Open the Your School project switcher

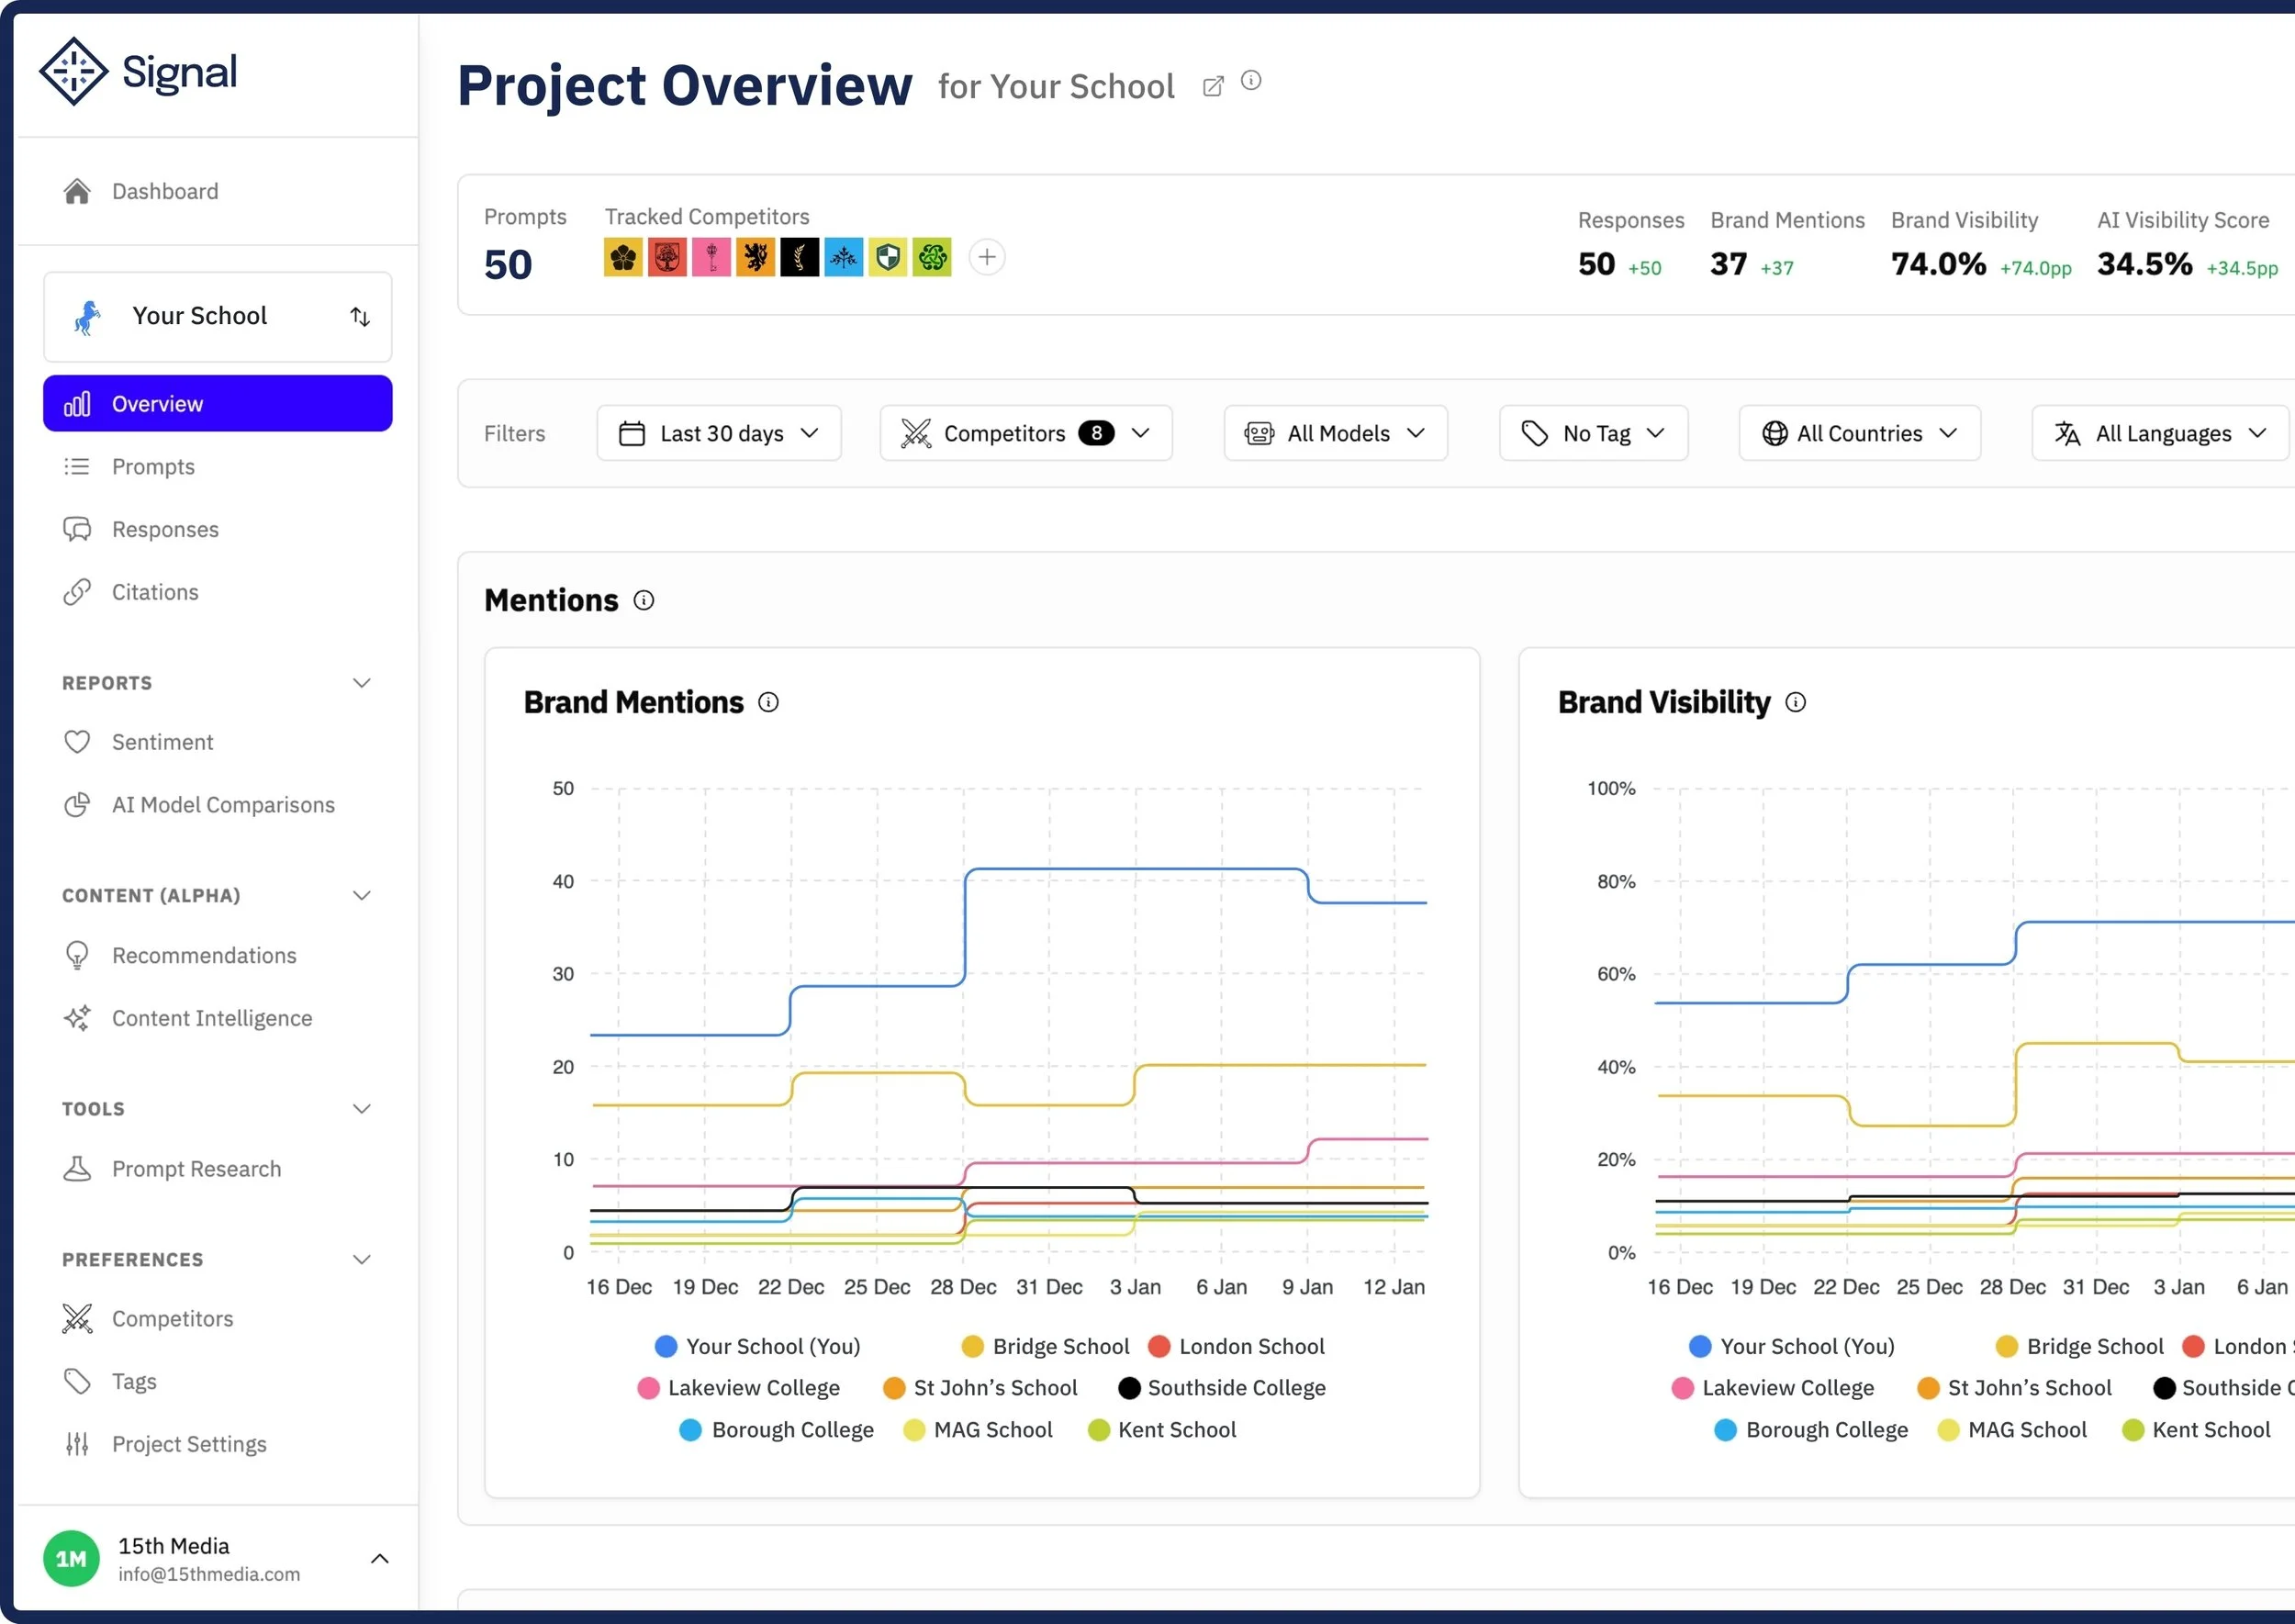[218, 316]
